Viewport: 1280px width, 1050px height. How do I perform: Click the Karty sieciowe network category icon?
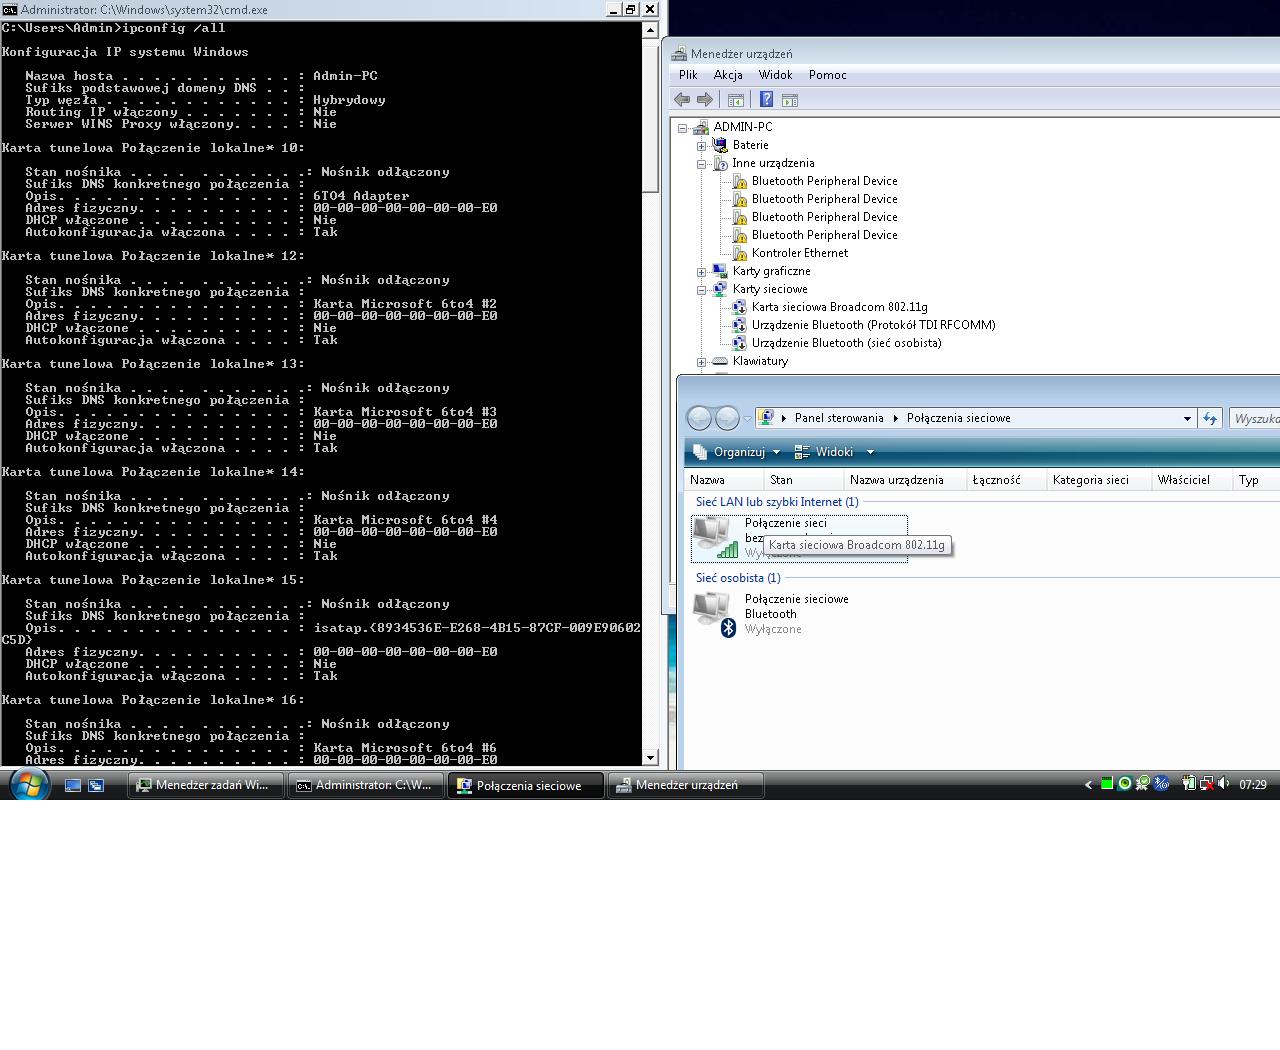click(x=719, y=289)
